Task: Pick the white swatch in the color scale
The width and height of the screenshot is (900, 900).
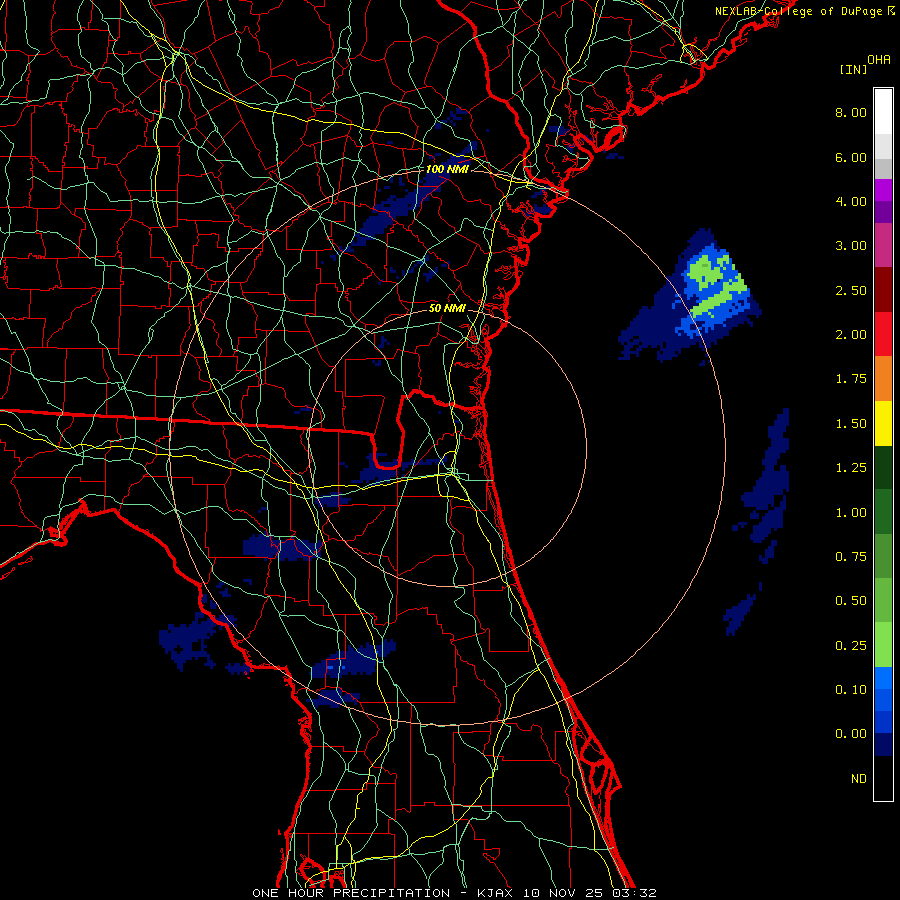Action: (883, 112)
